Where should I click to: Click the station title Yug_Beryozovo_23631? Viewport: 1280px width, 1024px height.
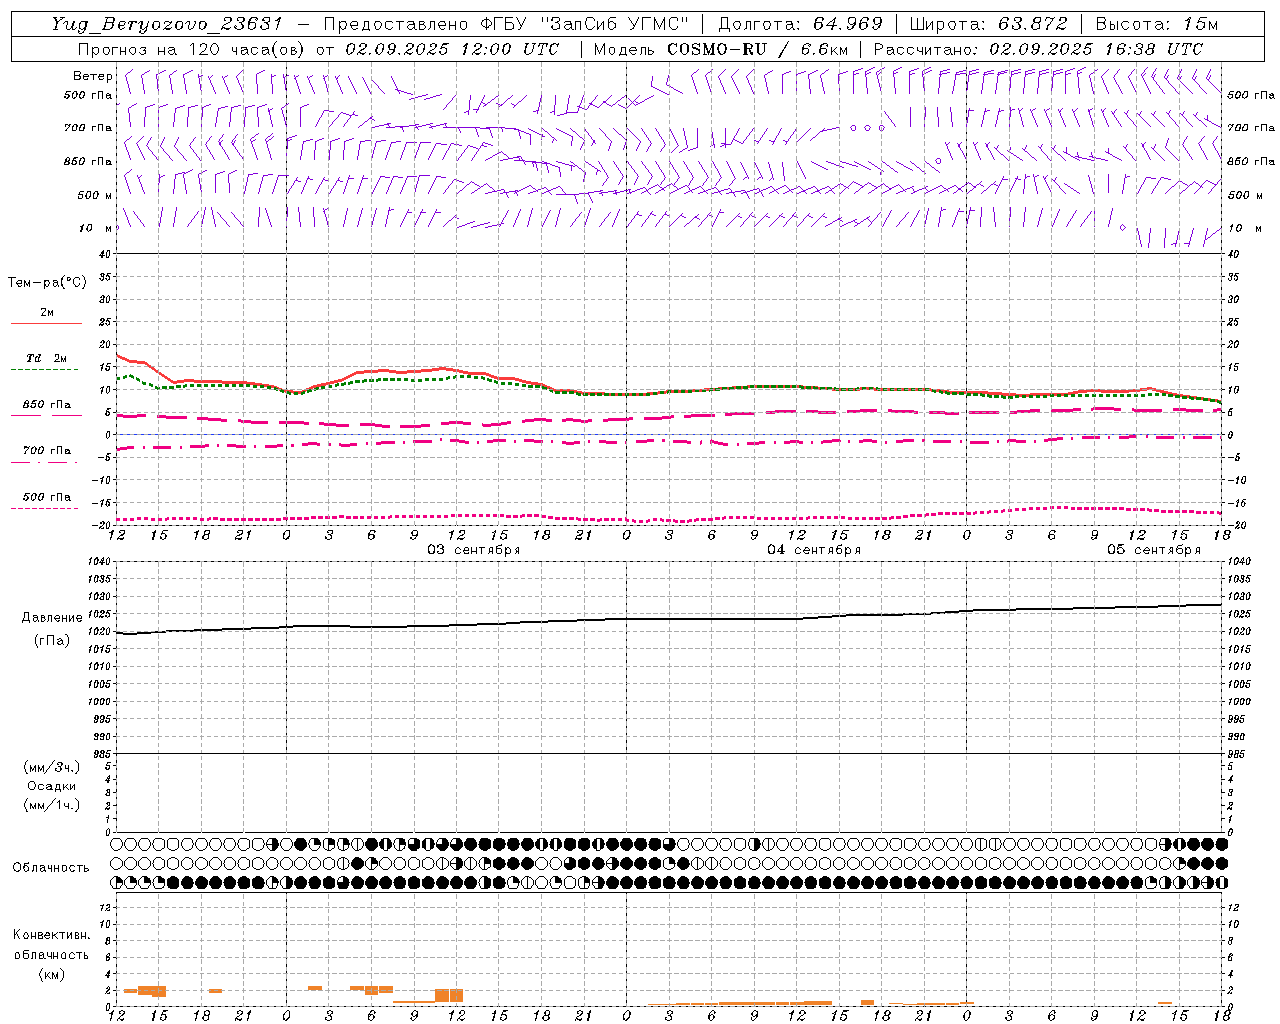[167, 24]
